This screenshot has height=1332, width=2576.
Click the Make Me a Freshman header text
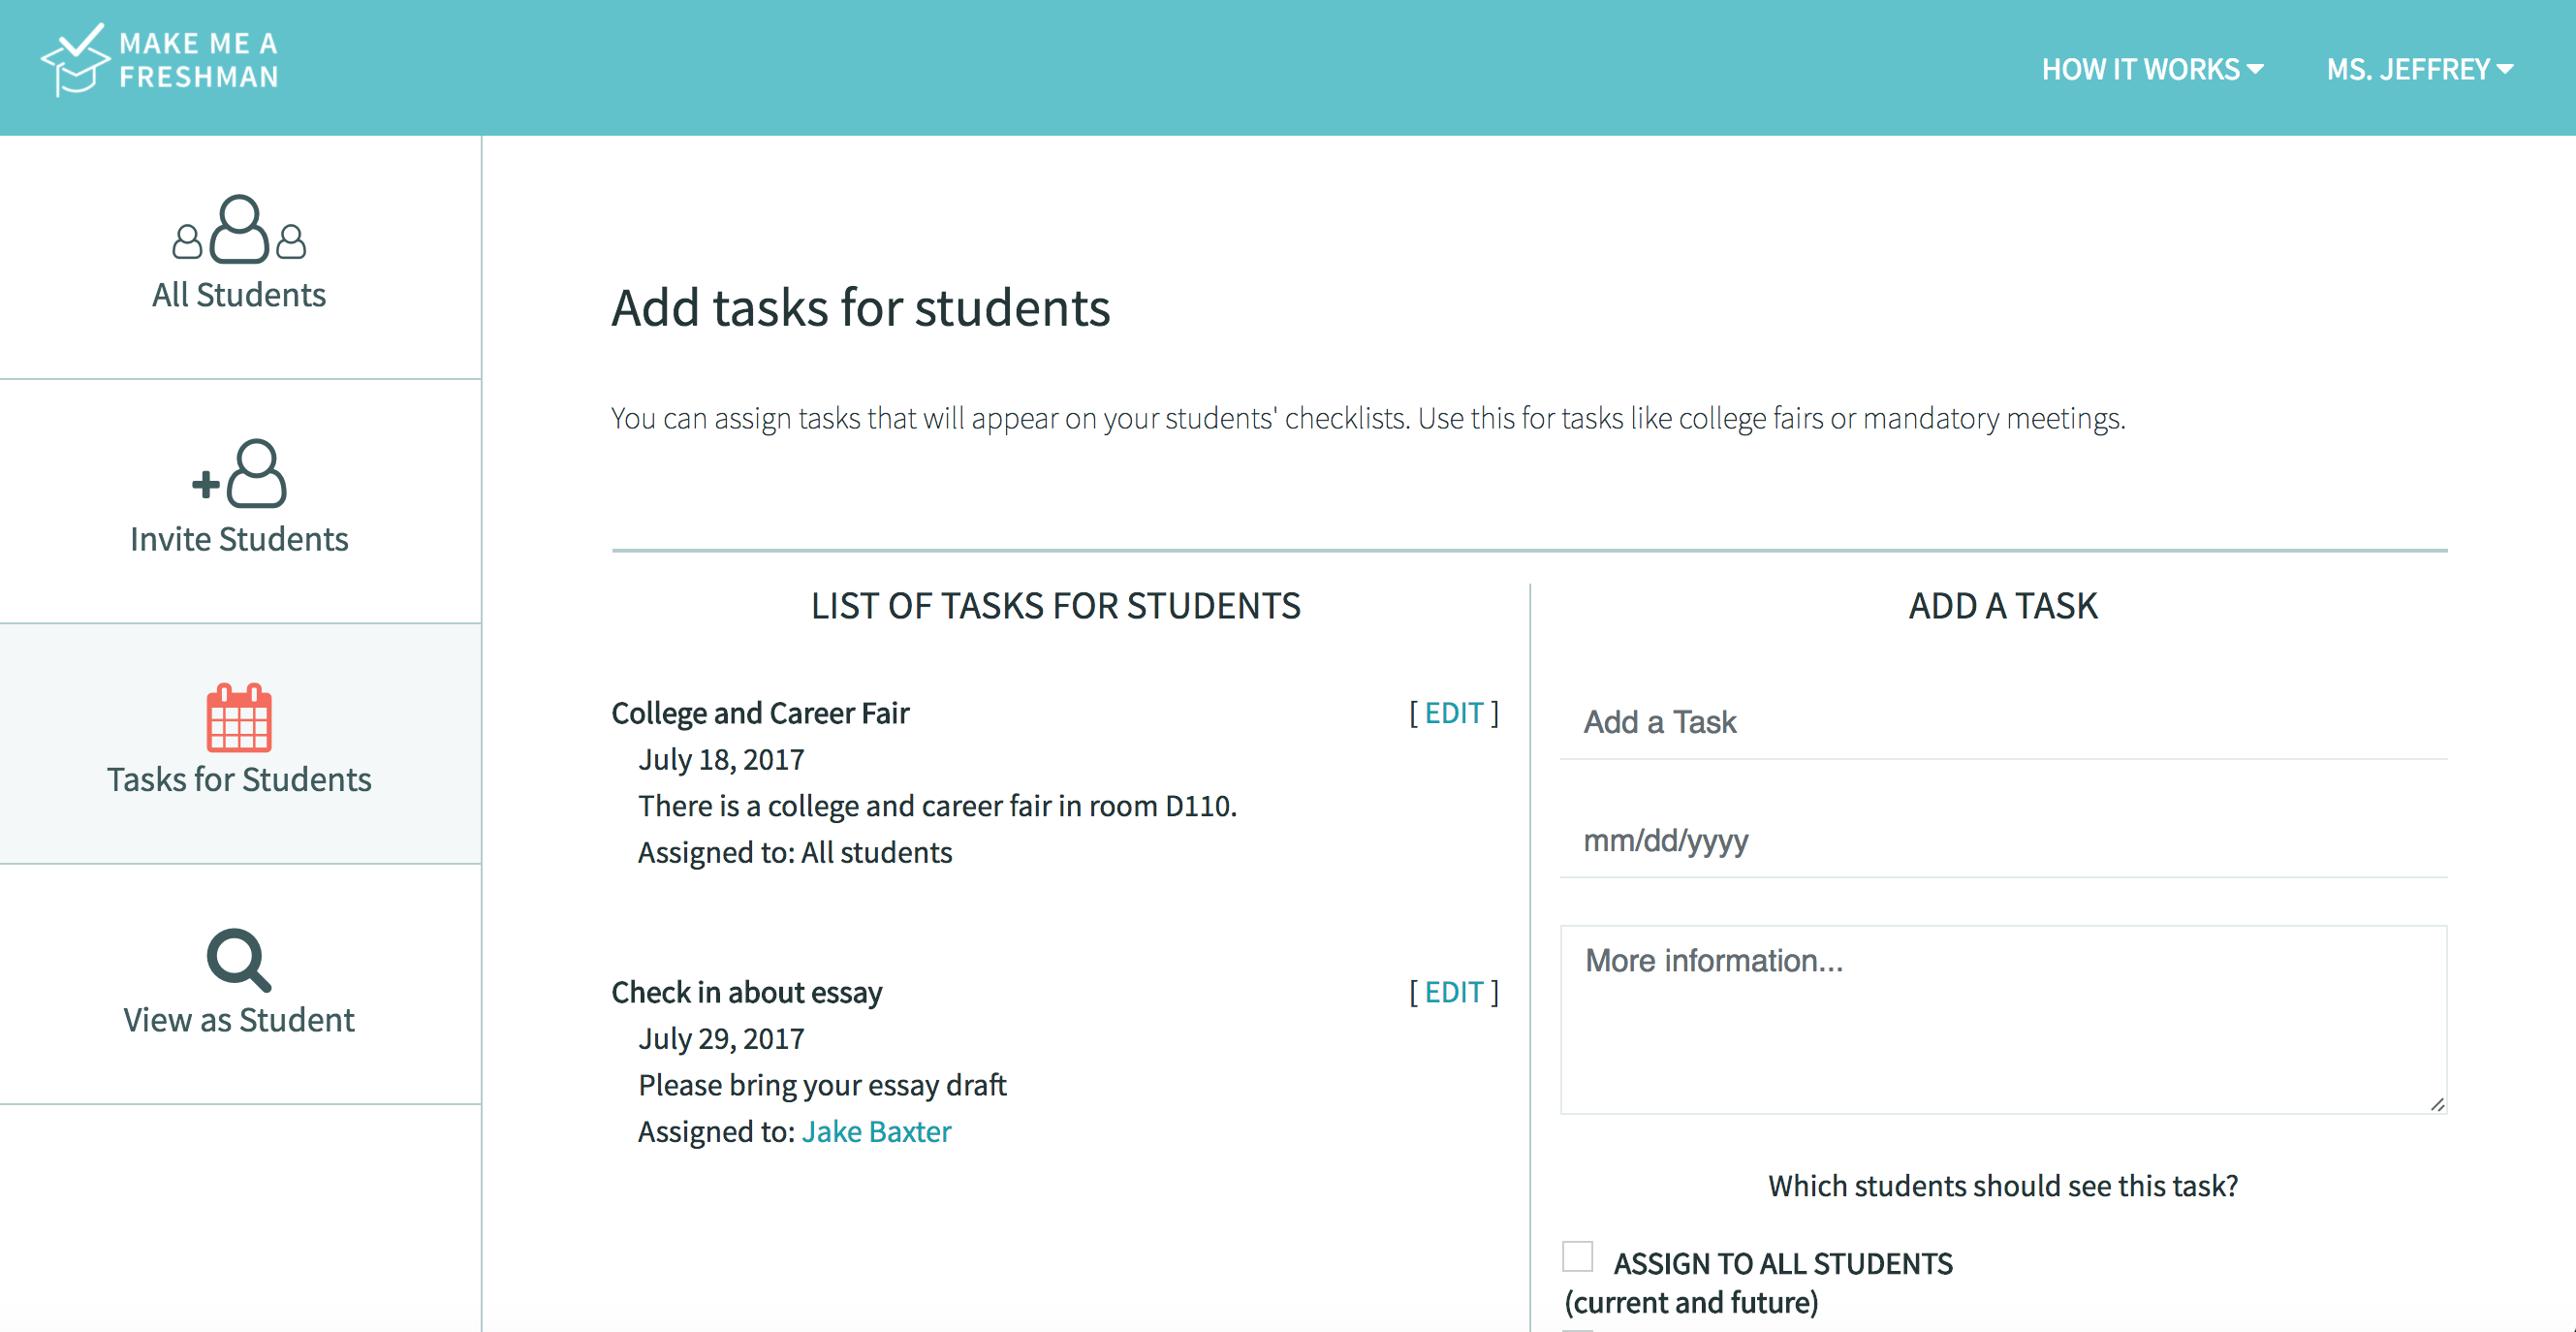click(198, 60)
